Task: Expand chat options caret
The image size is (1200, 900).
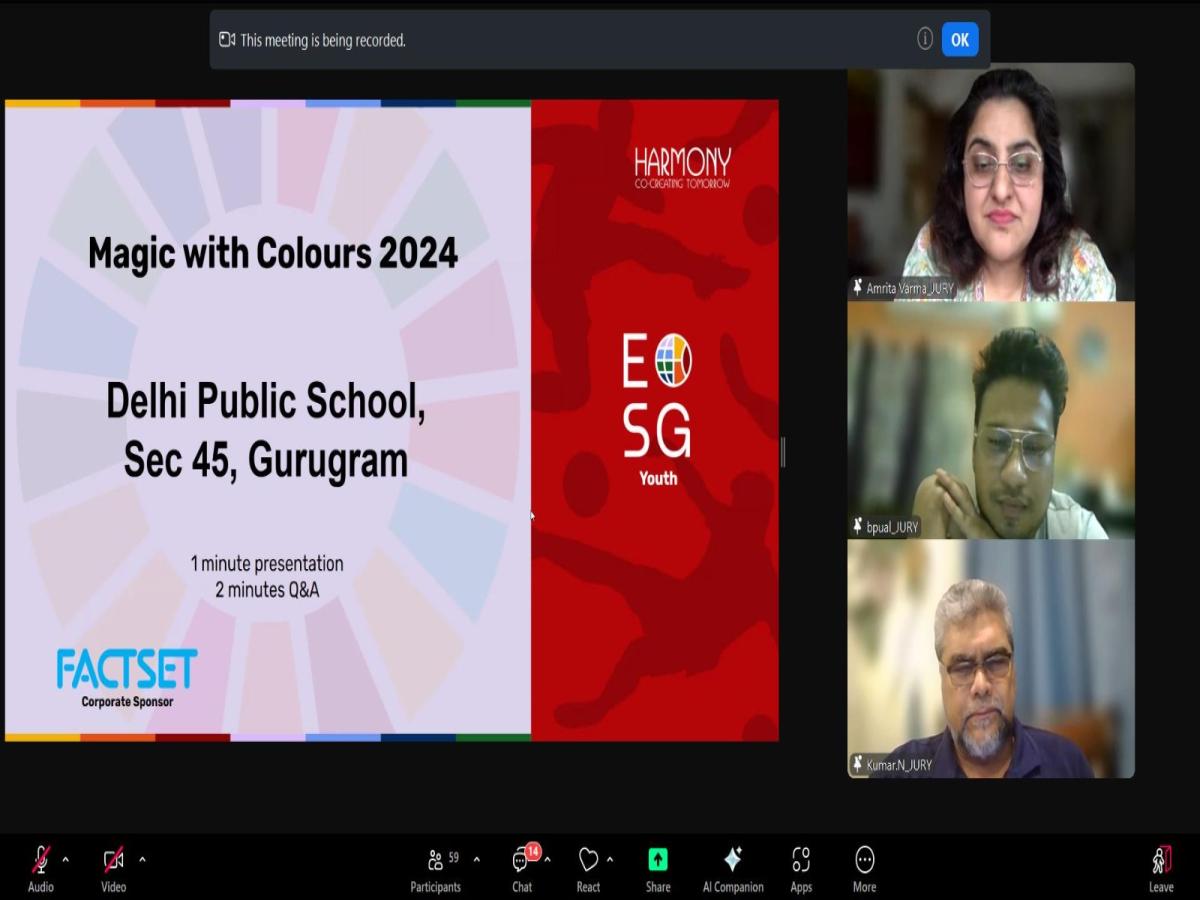Action: click(x=547, y=859)
